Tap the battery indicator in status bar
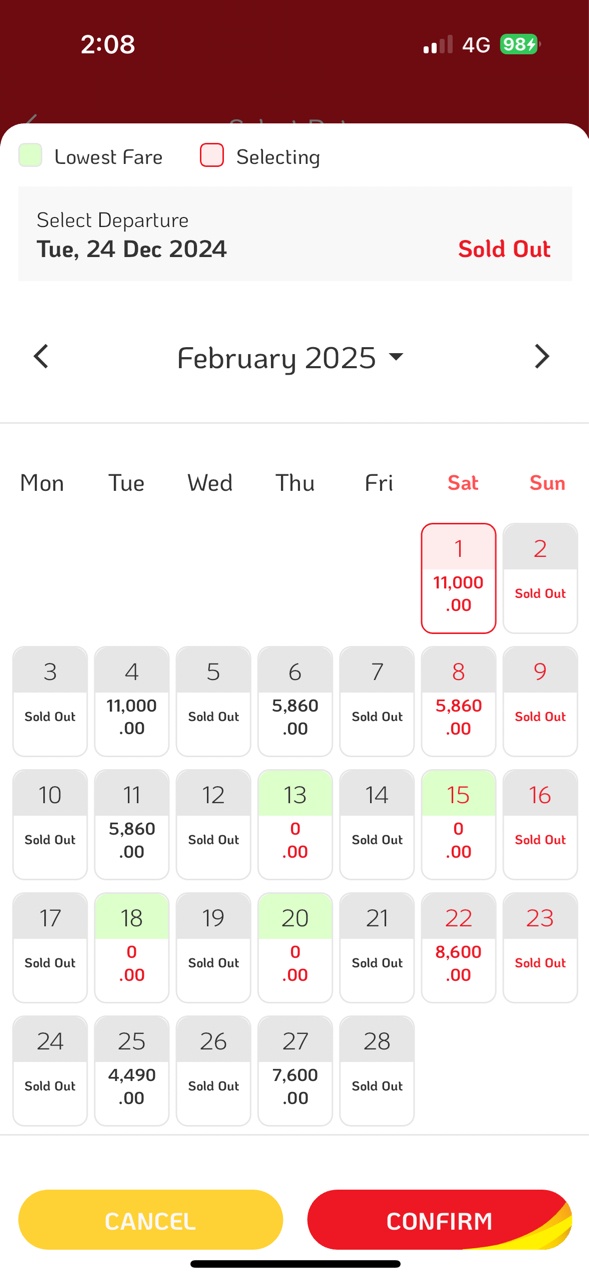Viewport: 589px width, 1280px height. pyautogui.click(x=520, y=44)
